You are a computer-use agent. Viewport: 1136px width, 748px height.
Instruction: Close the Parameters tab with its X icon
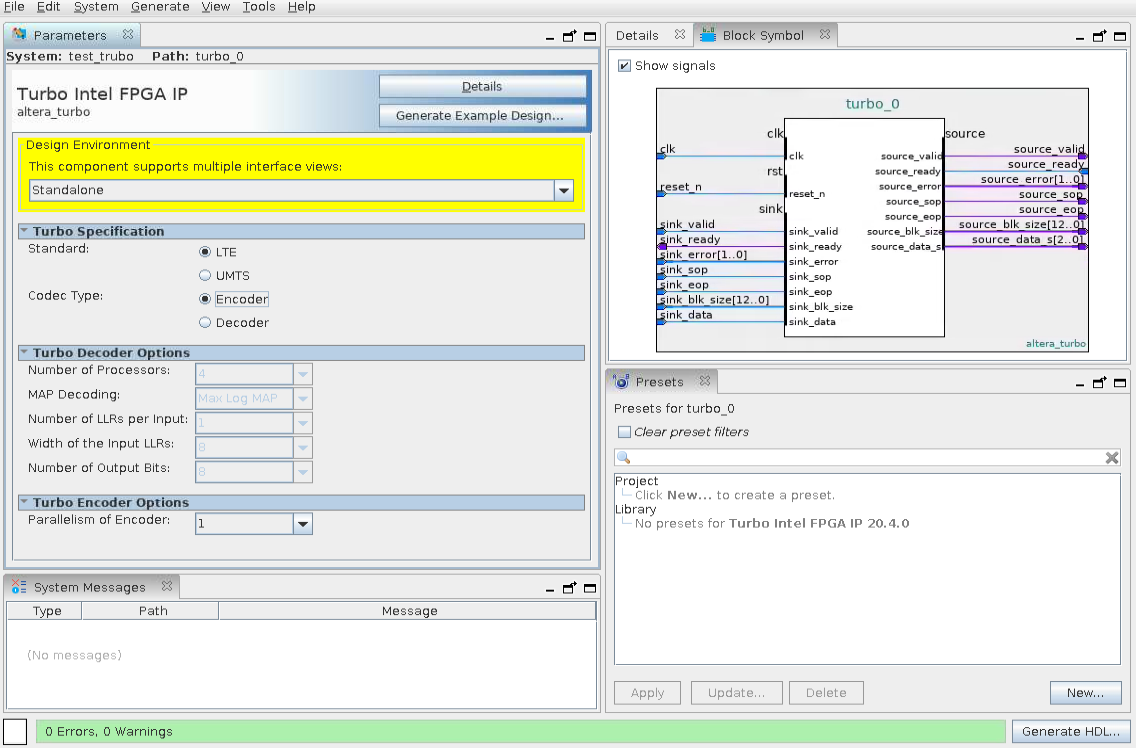[x=128, y=34]
